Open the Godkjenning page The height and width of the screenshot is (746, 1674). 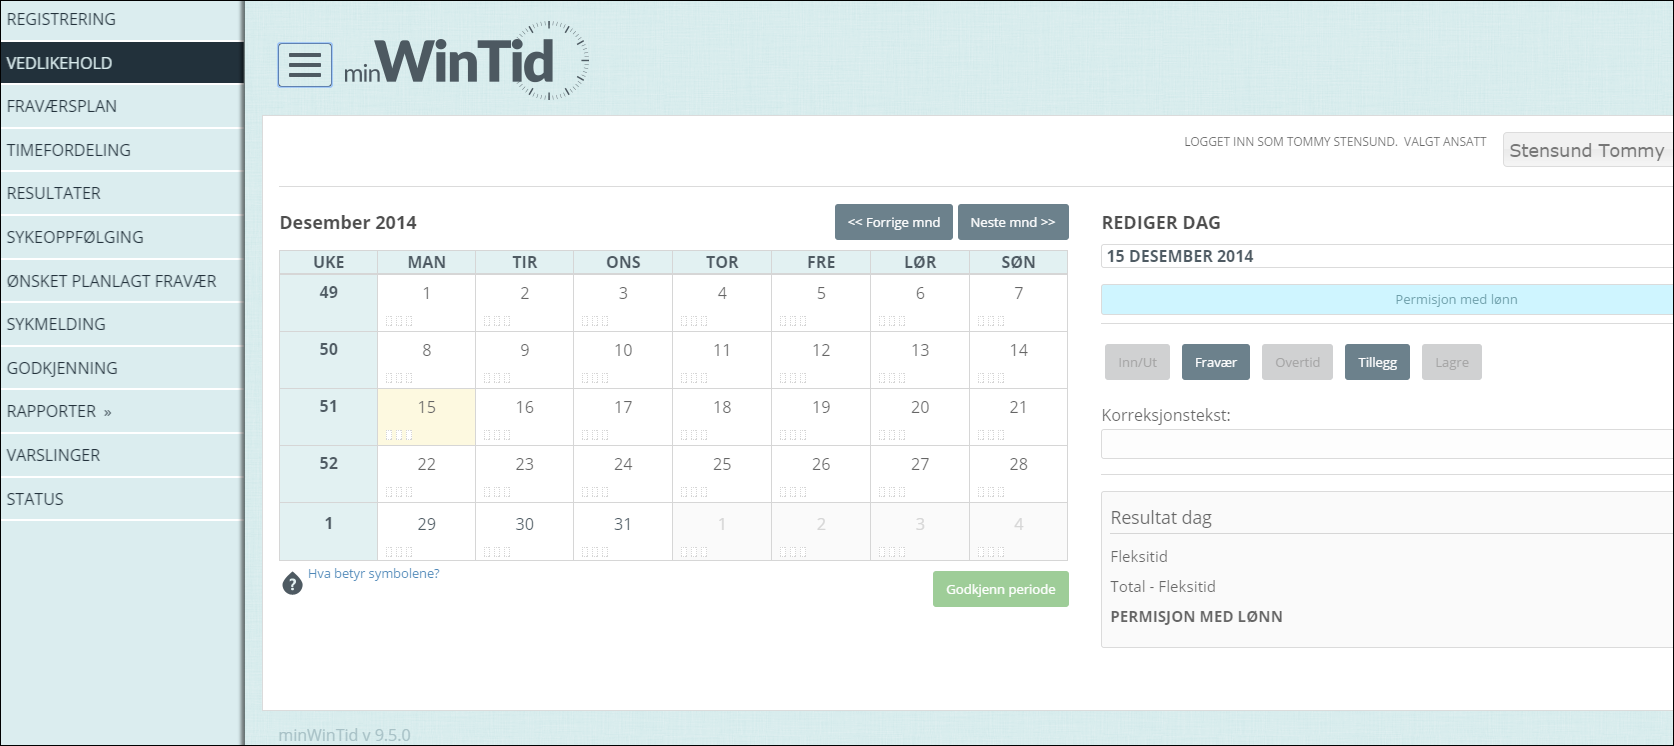point(122,368)
